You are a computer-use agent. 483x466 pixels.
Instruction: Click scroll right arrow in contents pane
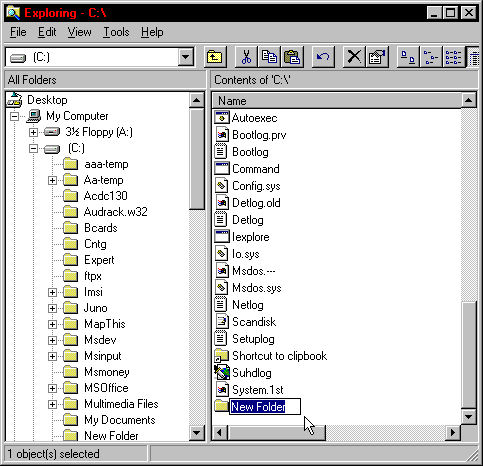click(x=453, y=433)
